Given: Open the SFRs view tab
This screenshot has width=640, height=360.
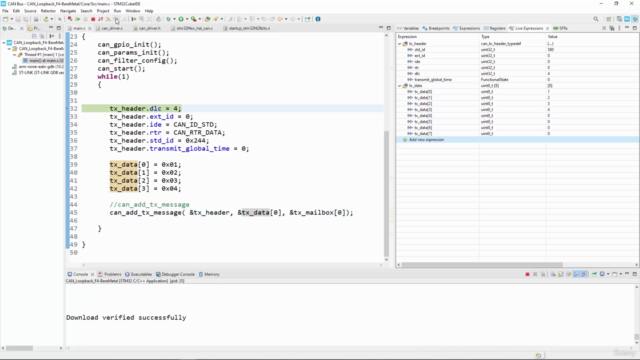Looking at the screenshot, I should [x=561, y=28].
